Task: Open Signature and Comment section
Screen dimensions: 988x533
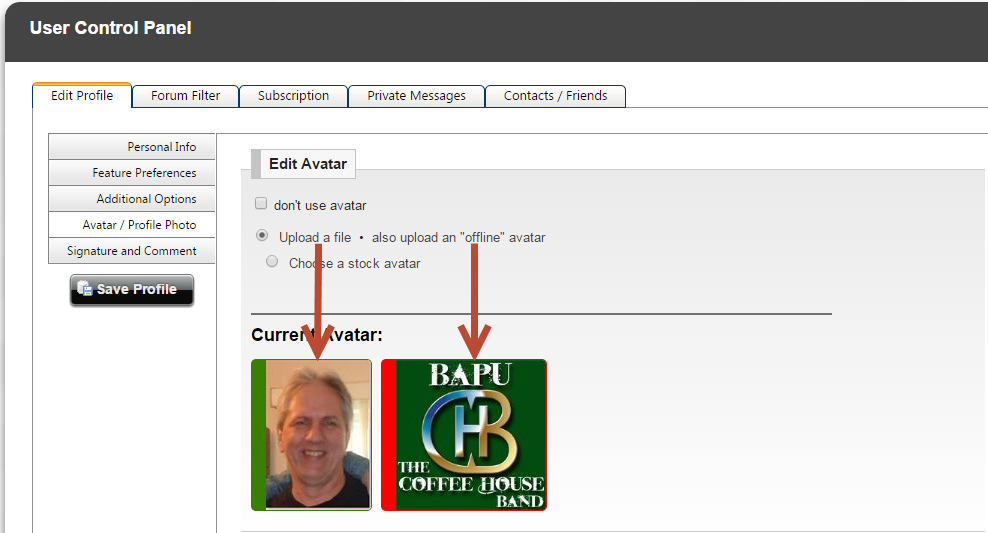Action: click(132, 251)
